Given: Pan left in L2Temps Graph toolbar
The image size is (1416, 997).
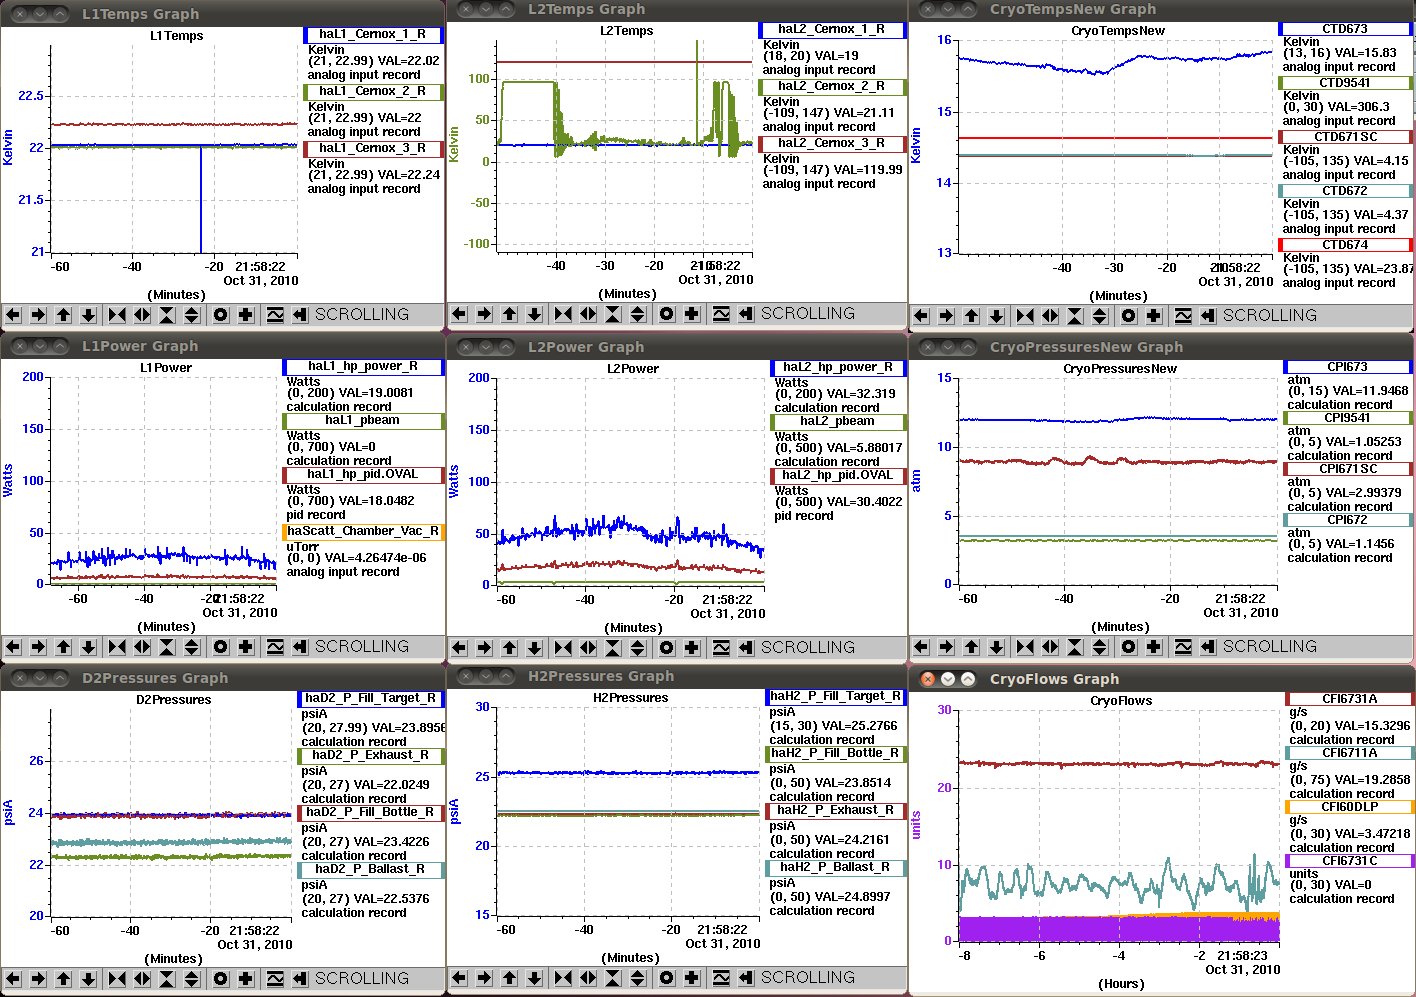Looking at the screenshot, I should [459, 314].
